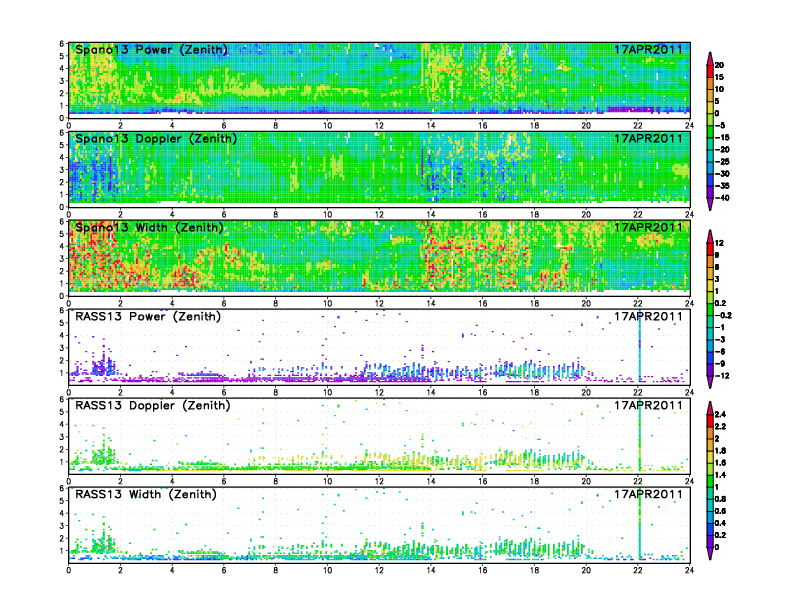Click the "Spano13 Doppler (Zenith)" panel title
The image size is (792, 612).
pos(156,139)
